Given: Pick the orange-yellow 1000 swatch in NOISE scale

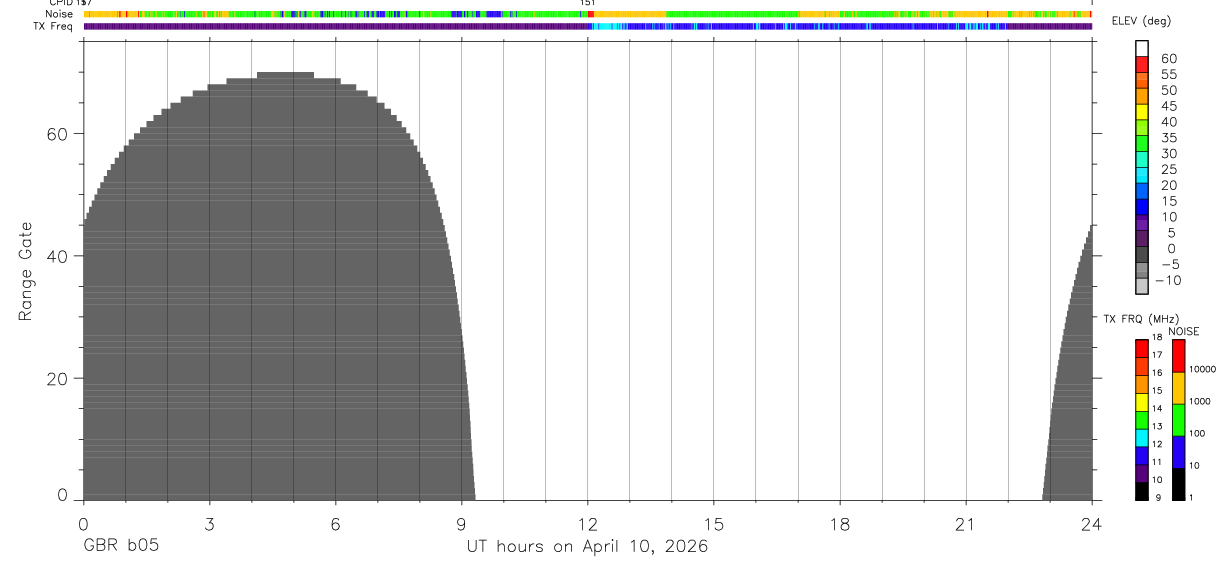Looking at the screenshot, I should click(1178, 388).
